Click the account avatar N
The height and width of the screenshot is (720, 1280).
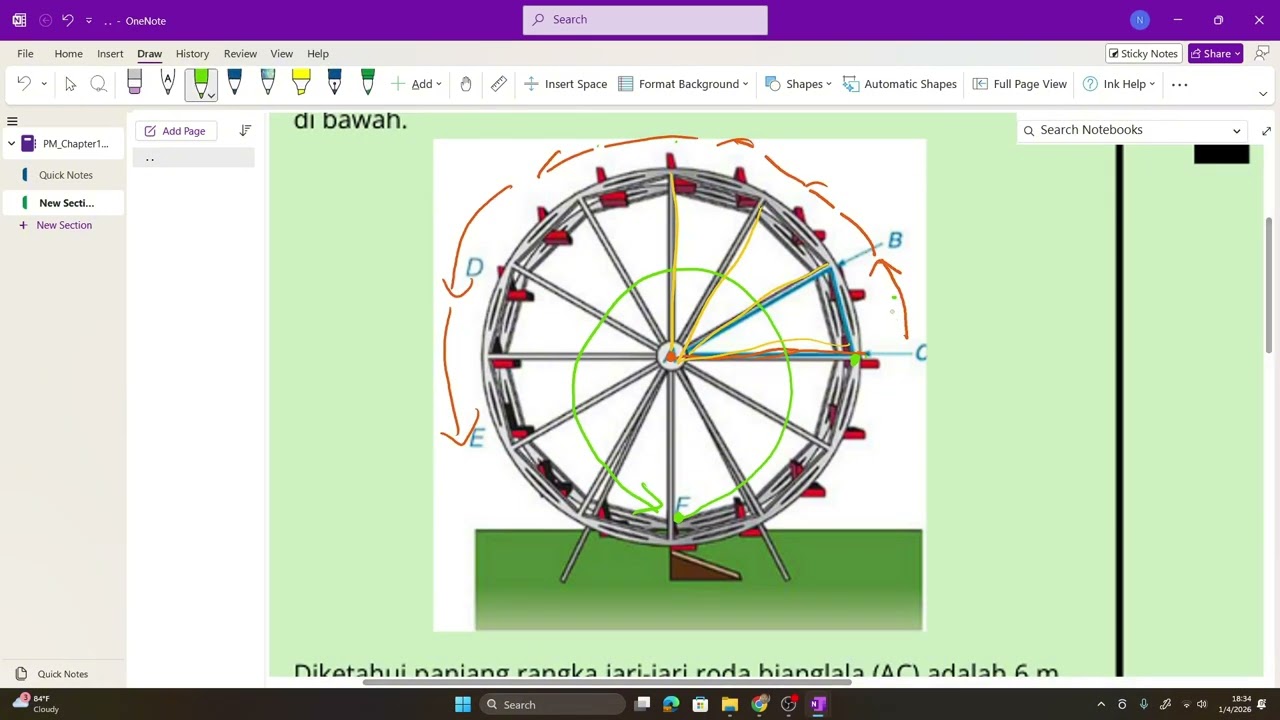(1139, 20)
